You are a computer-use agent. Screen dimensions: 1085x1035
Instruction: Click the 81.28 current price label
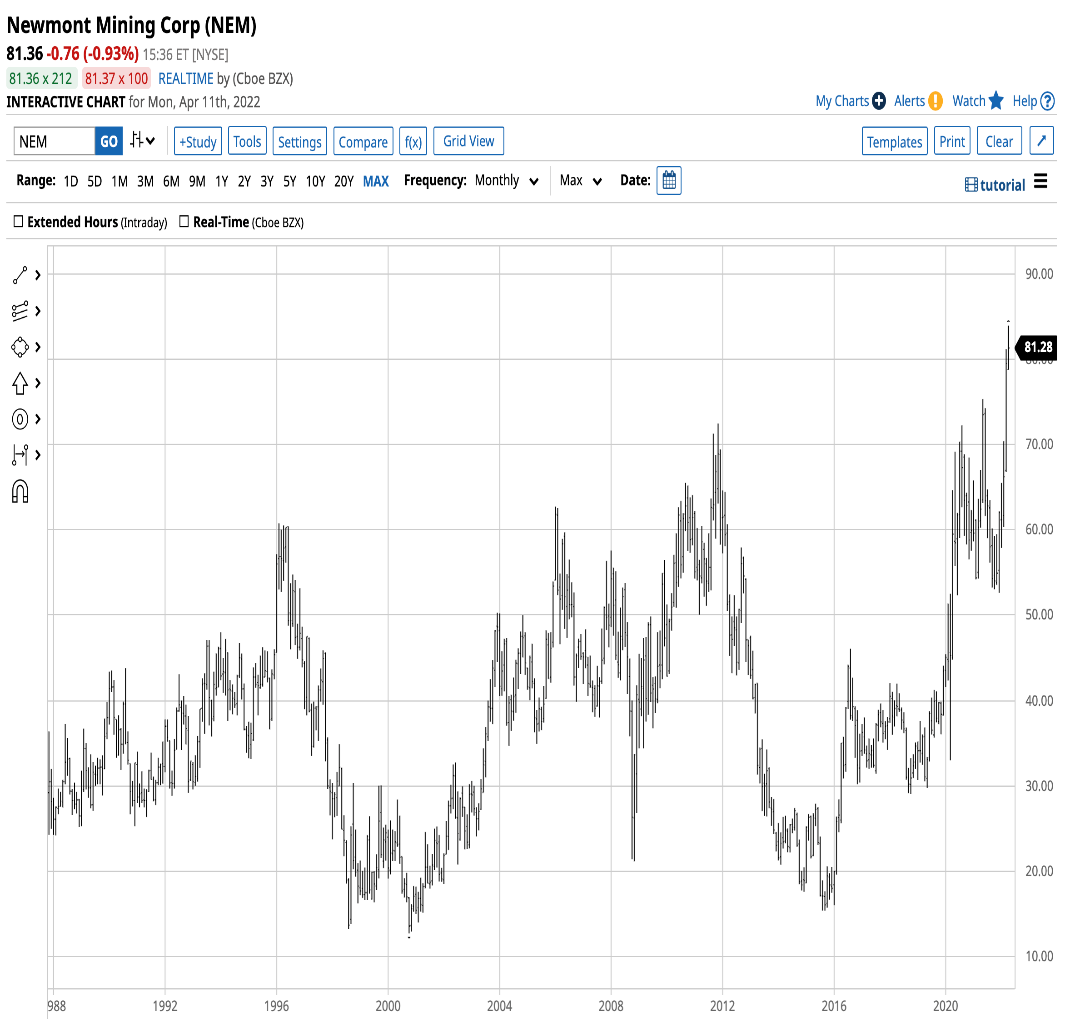pos(1037,347)
